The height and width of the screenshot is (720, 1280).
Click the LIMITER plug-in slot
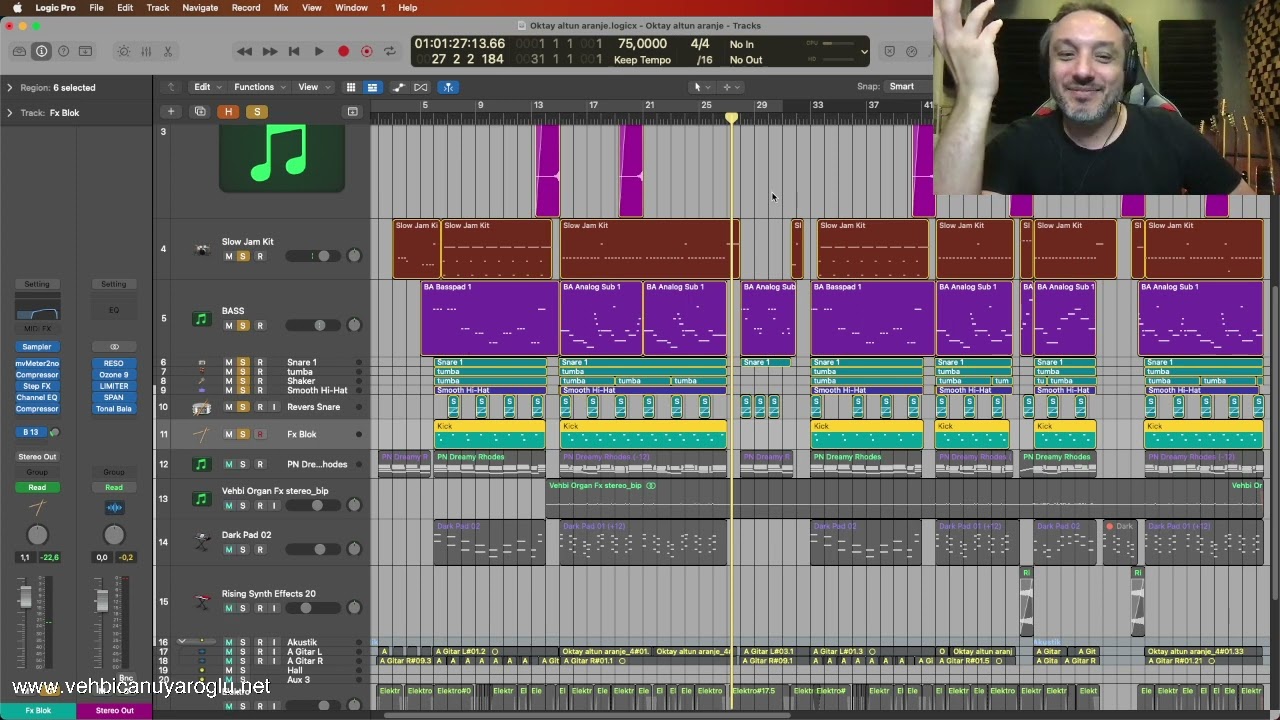point(114,386)
